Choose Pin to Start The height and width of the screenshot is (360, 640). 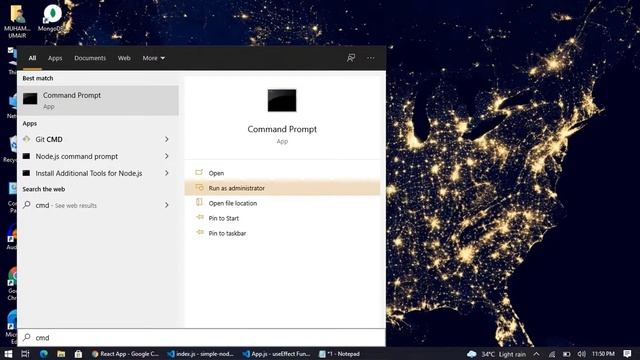click(282, 218)
